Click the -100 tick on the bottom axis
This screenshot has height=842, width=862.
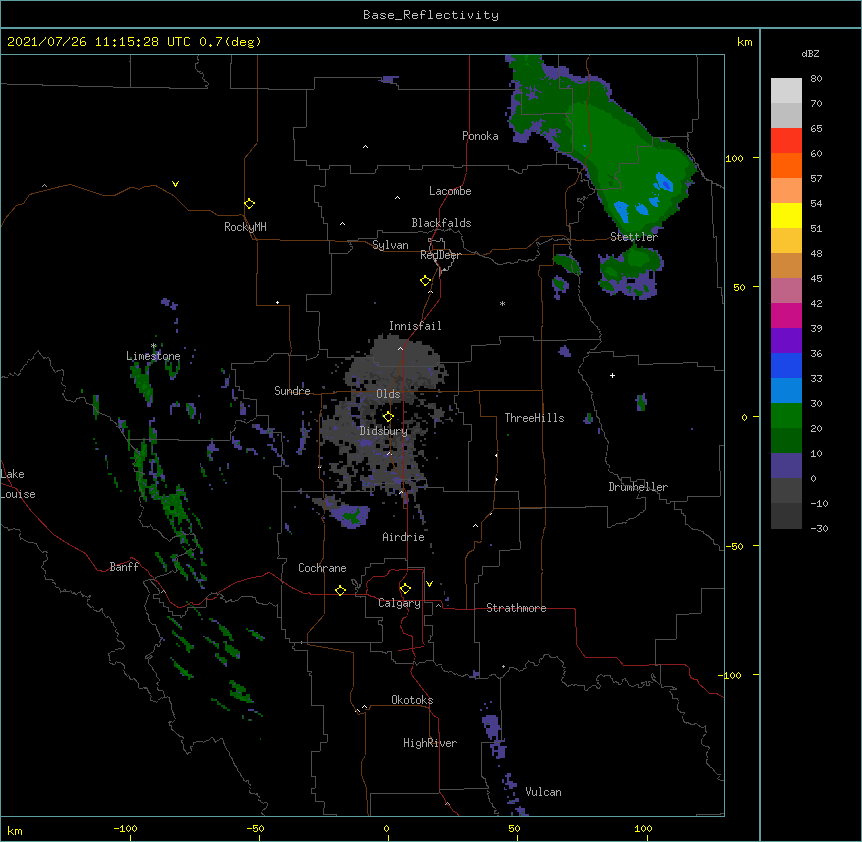pyautogui.click(x=125, y=828)
